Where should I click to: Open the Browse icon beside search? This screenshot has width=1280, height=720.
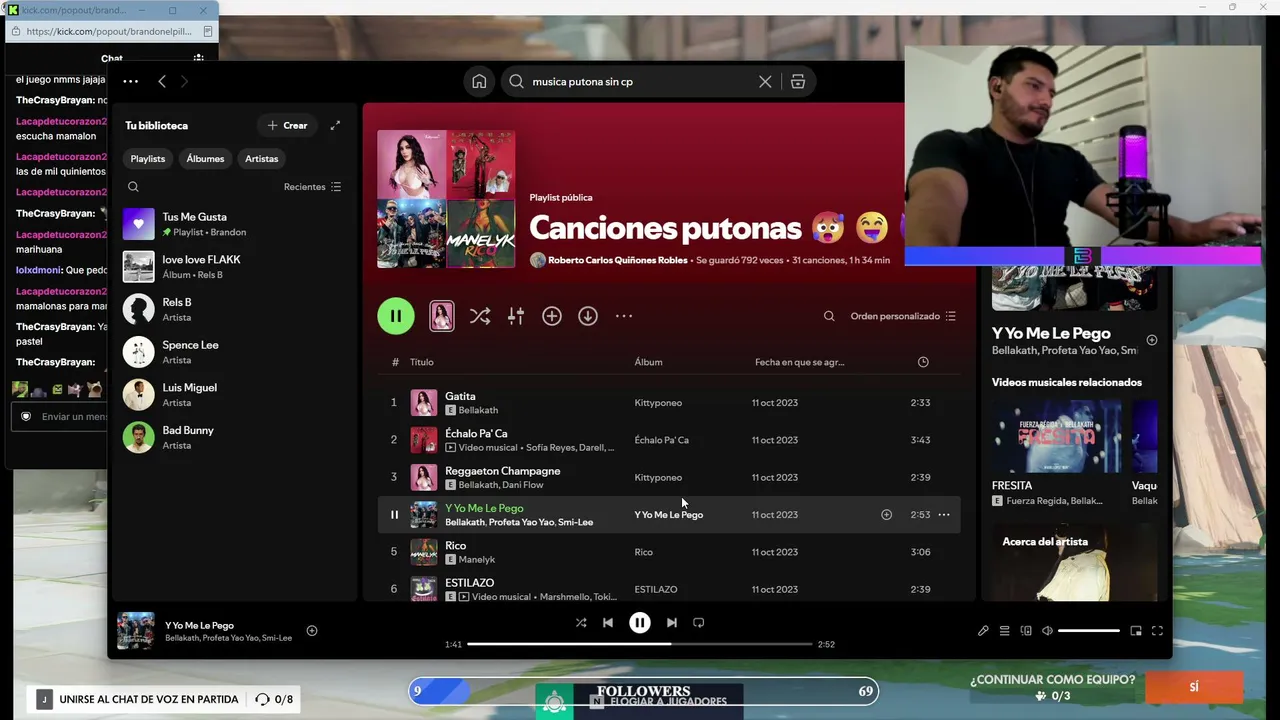coord(798,82)
